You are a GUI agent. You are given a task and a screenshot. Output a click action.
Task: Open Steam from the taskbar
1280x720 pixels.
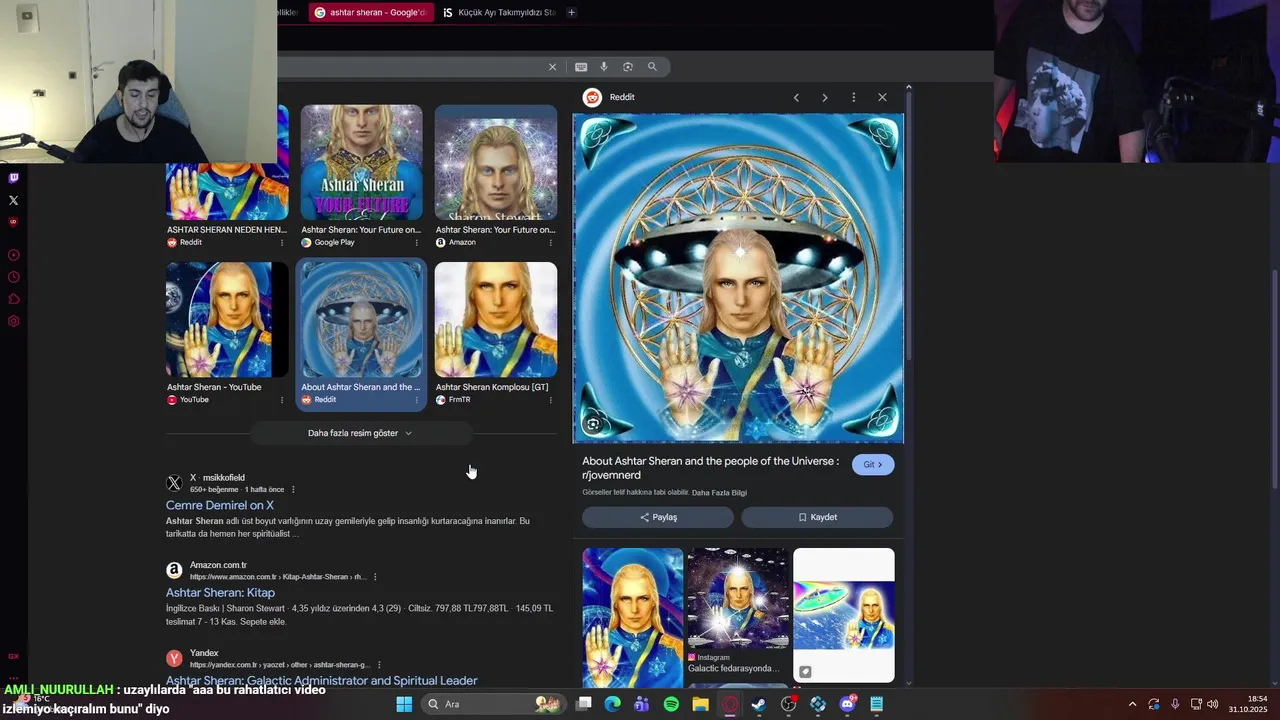click(x=759, y=704)
